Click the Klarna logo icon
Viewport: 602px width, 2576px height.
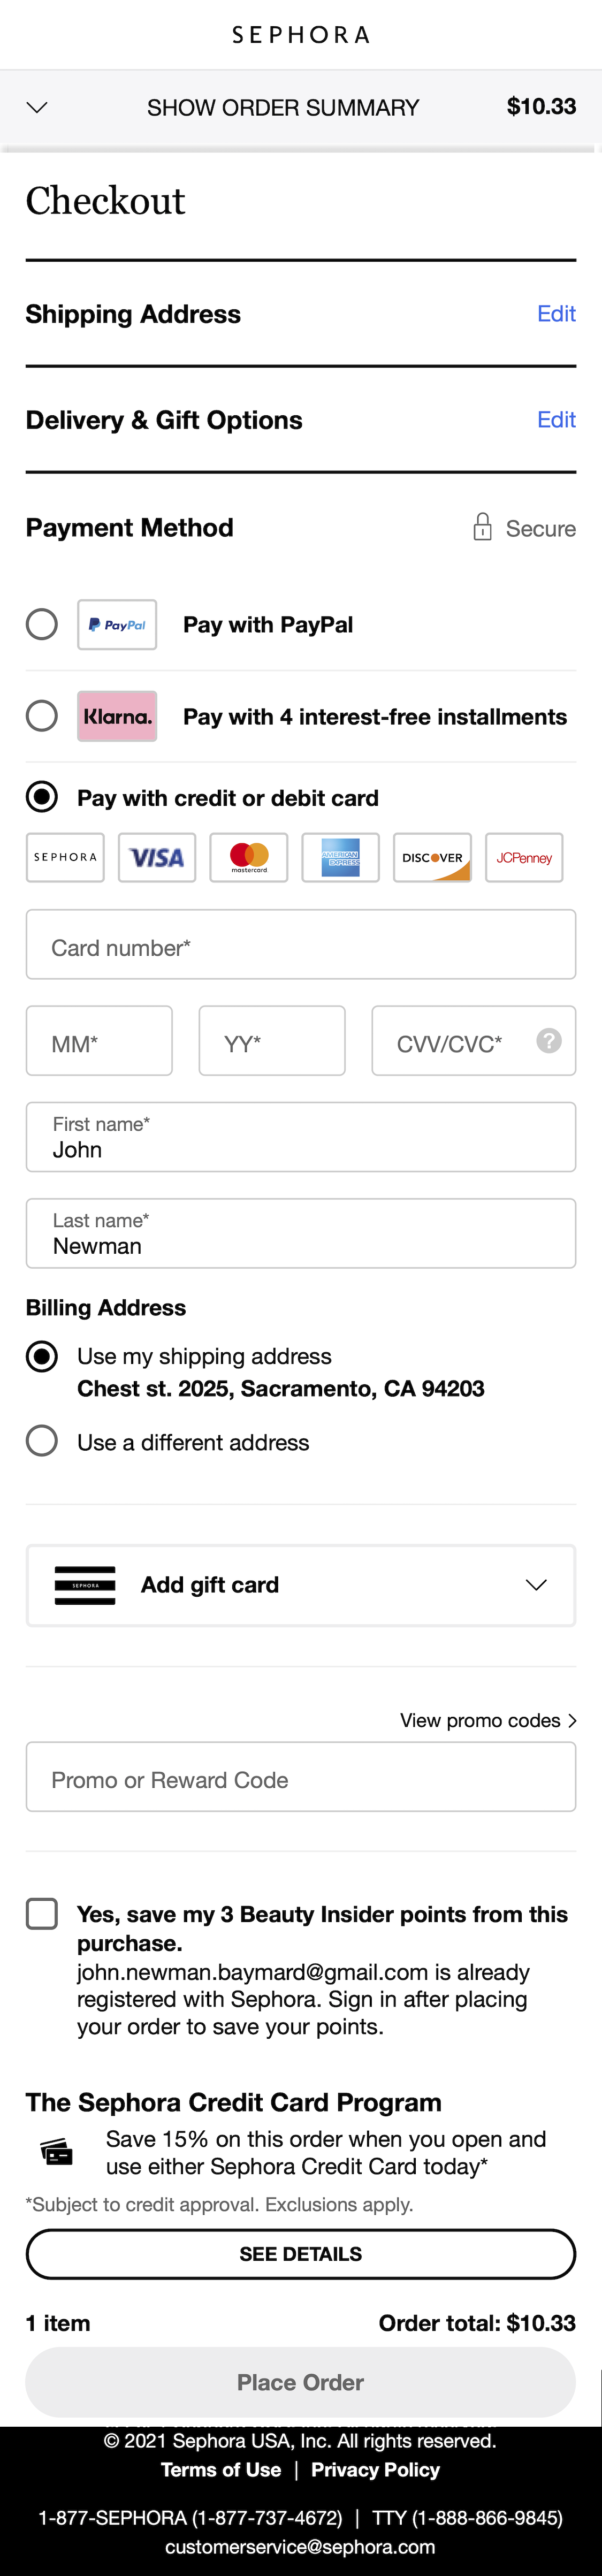point(117,716)
